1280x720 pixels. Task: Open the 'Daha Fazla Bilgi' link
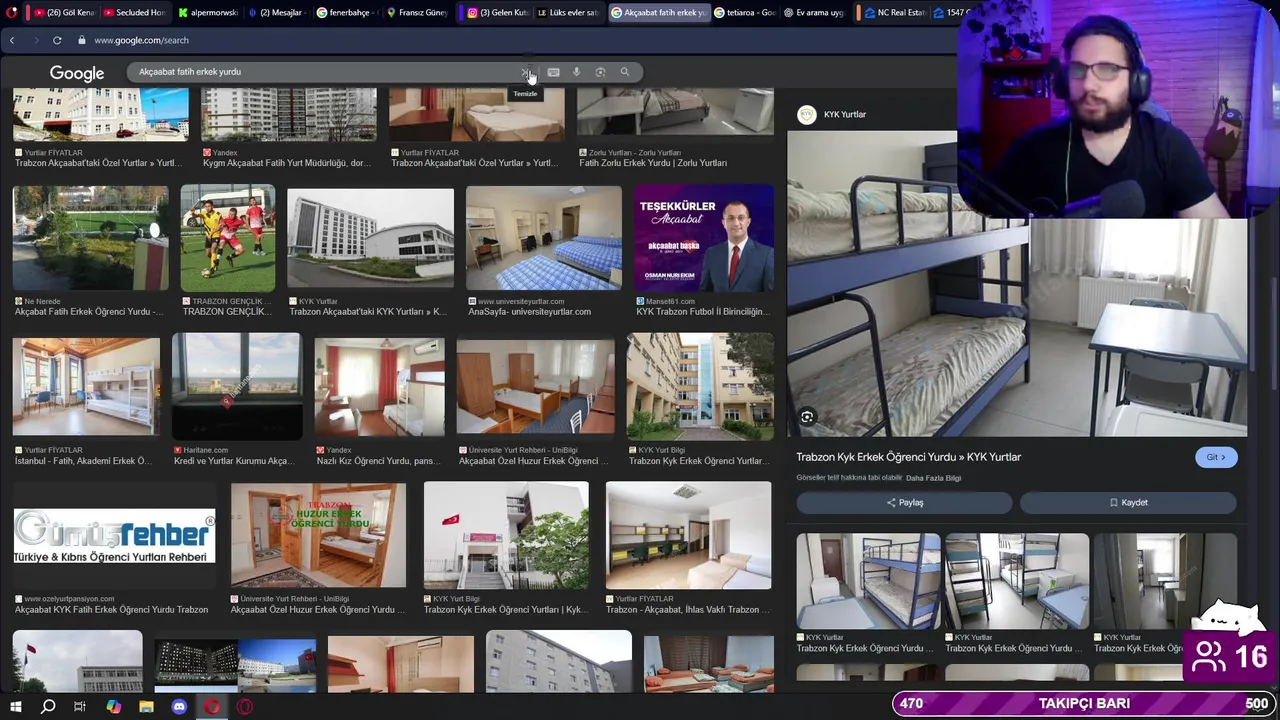(933, 478)
